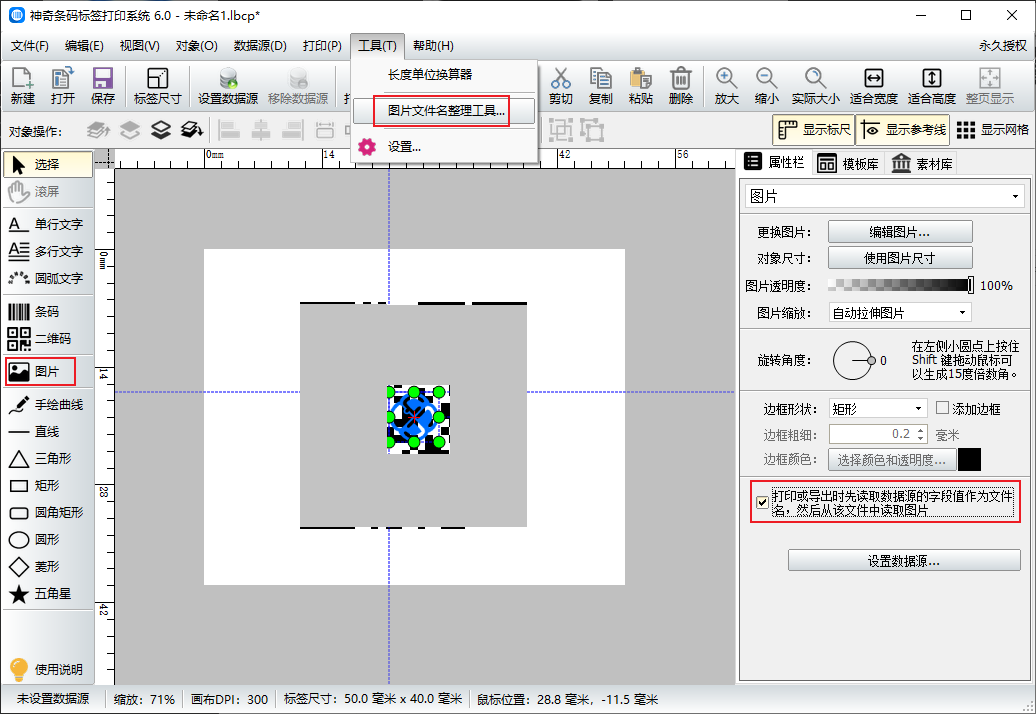Screen dimensions: 1036x714
Task: Save the label with the 保存 icon
Action: tap(102, 86)
